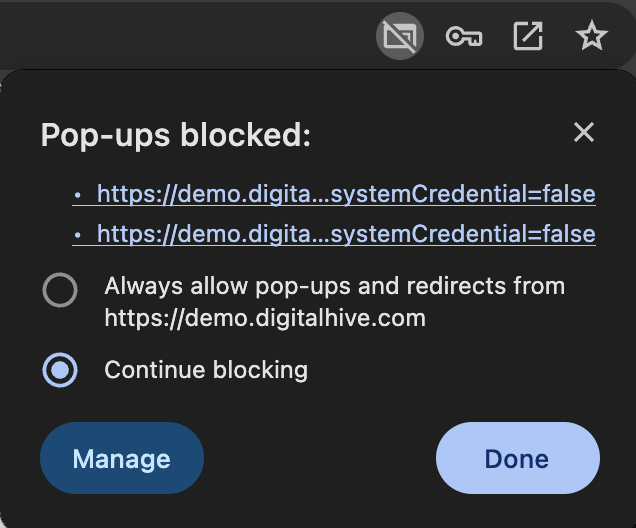Screen dimensions: 636x528
Task: Select the Continue blocking radio button
Action: click(60, 370)
